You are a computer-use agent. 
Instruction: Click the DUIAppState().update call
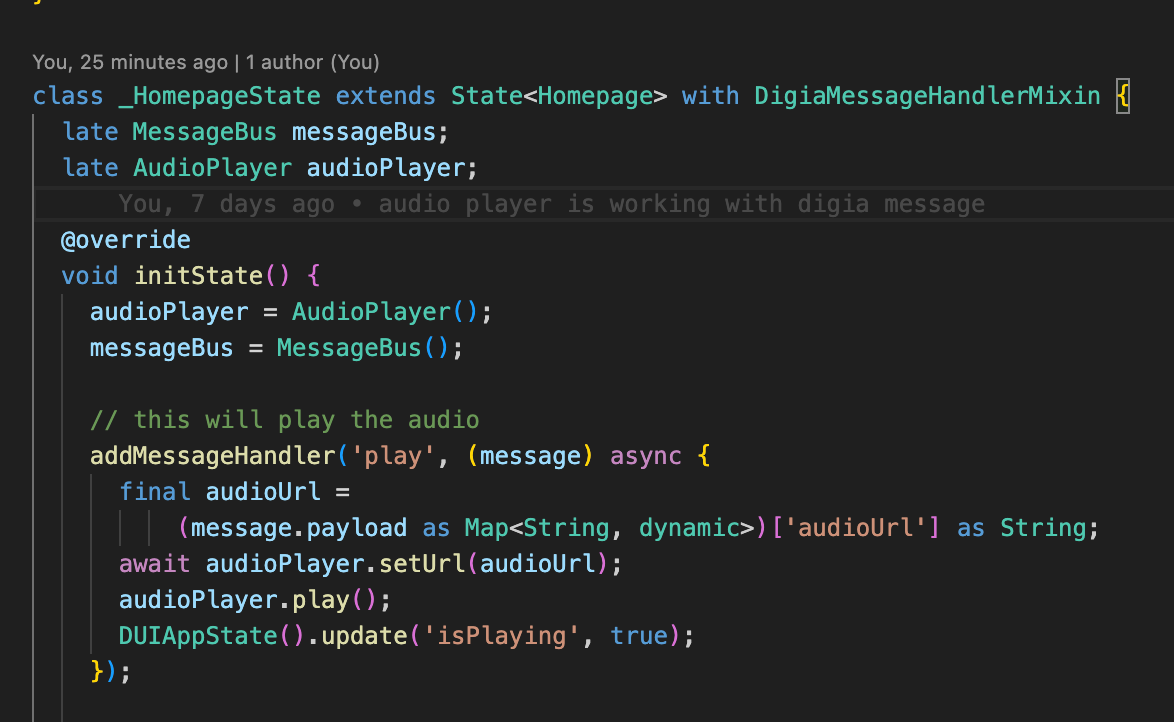[x=263, y=635]
